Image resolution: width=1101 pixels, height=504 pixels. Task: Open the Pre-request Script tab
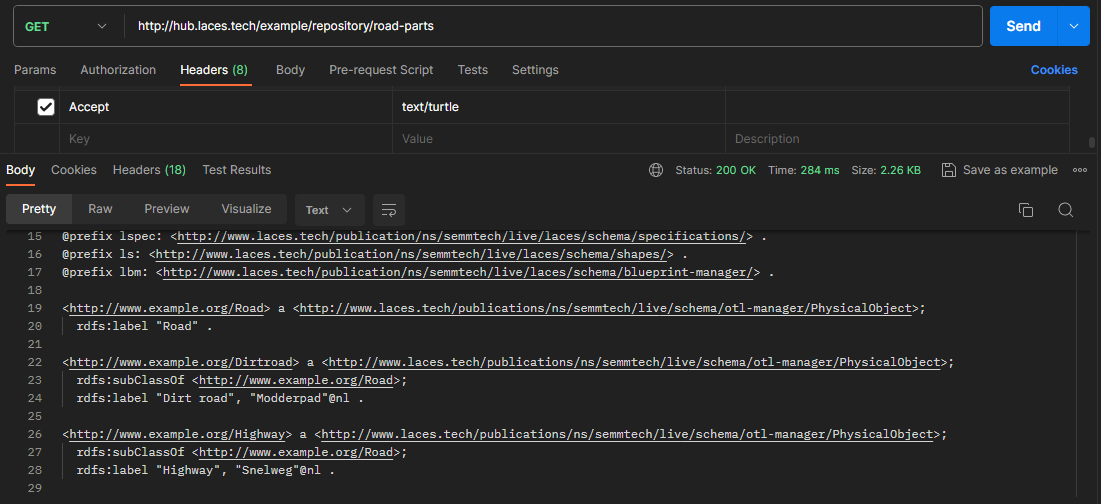381,70
